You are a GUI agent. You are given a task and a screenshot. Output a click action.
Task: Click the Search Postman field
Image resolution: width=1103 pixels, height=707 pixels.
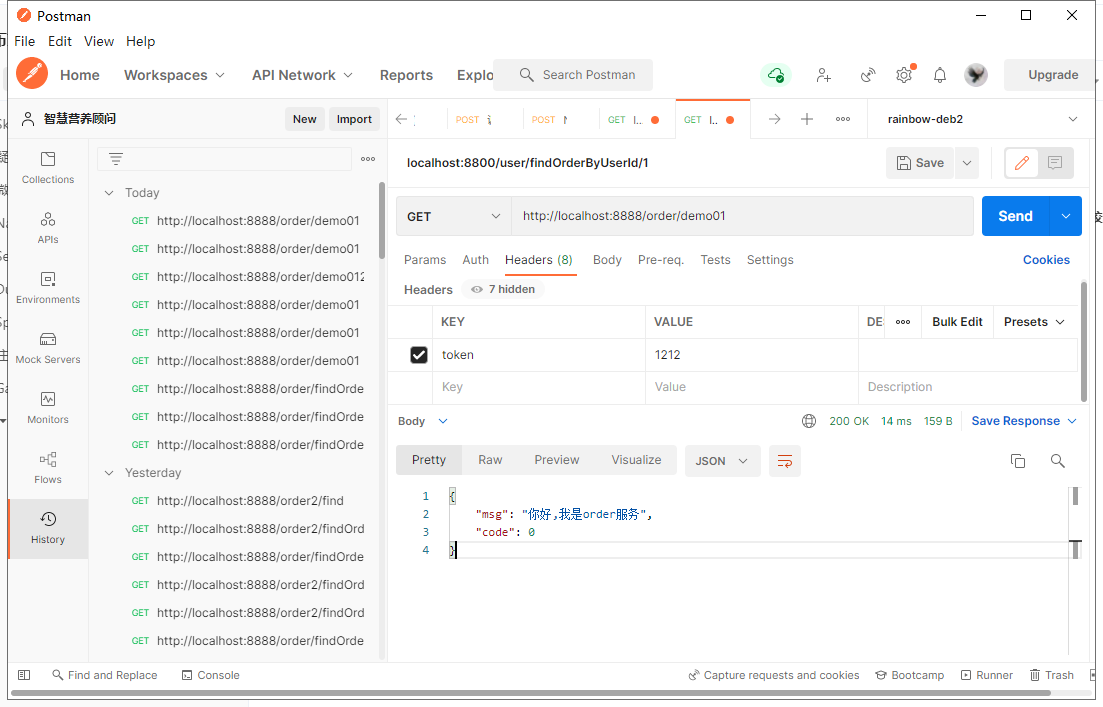point(573,75)
